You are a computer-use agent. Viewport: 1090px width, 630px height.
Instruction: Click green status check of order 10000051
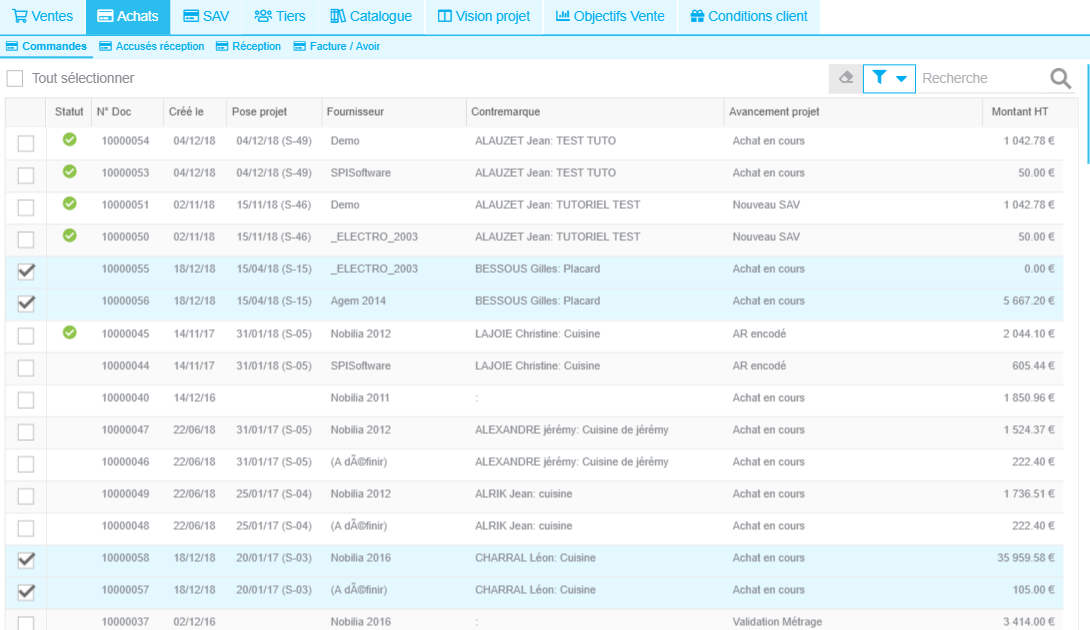[x=70, y=204]
